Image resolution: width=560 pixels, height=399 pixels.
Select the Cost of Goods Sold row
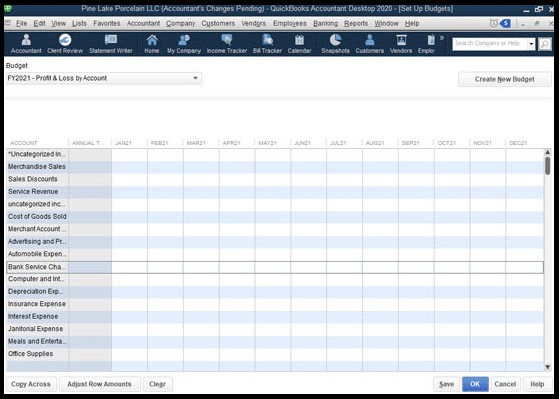(x=275, y=217)
